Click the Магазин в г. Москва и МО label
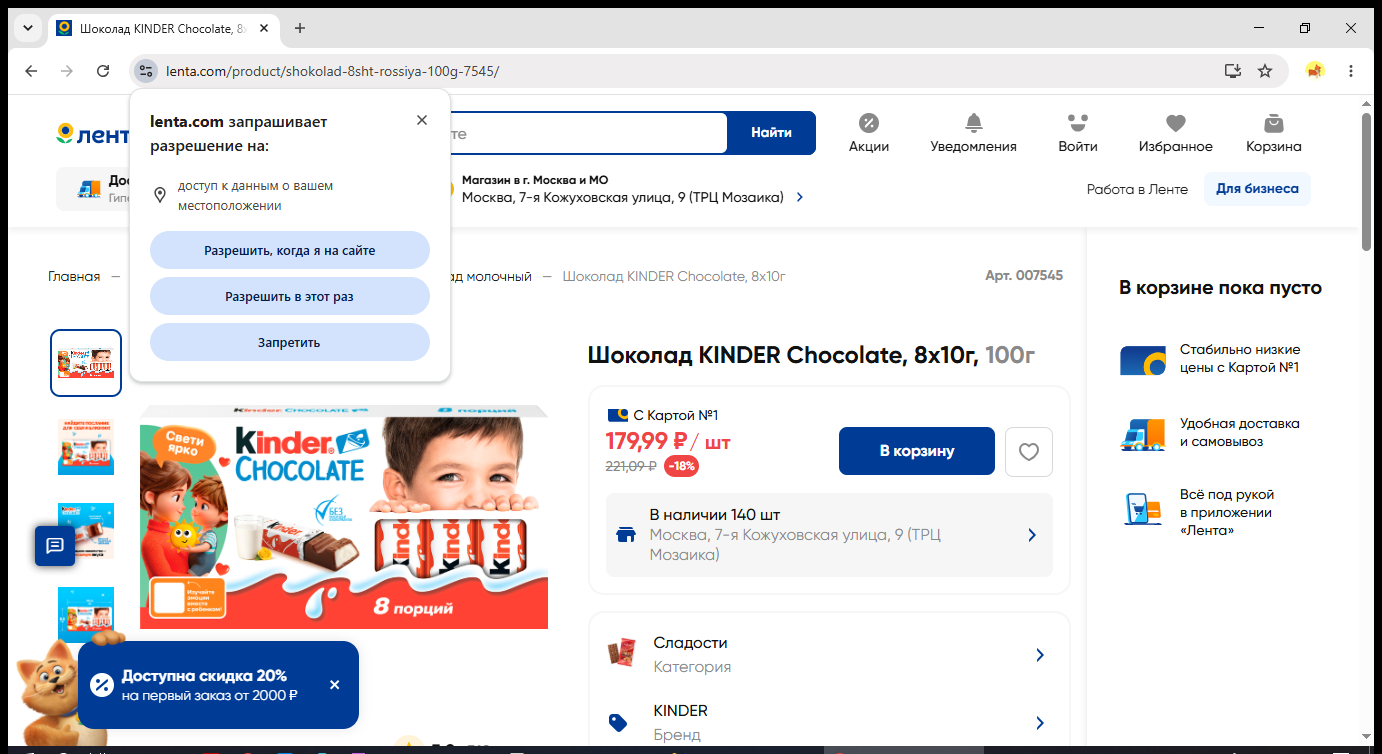The width and height of the screenshot is (1382, 754). 535,180
